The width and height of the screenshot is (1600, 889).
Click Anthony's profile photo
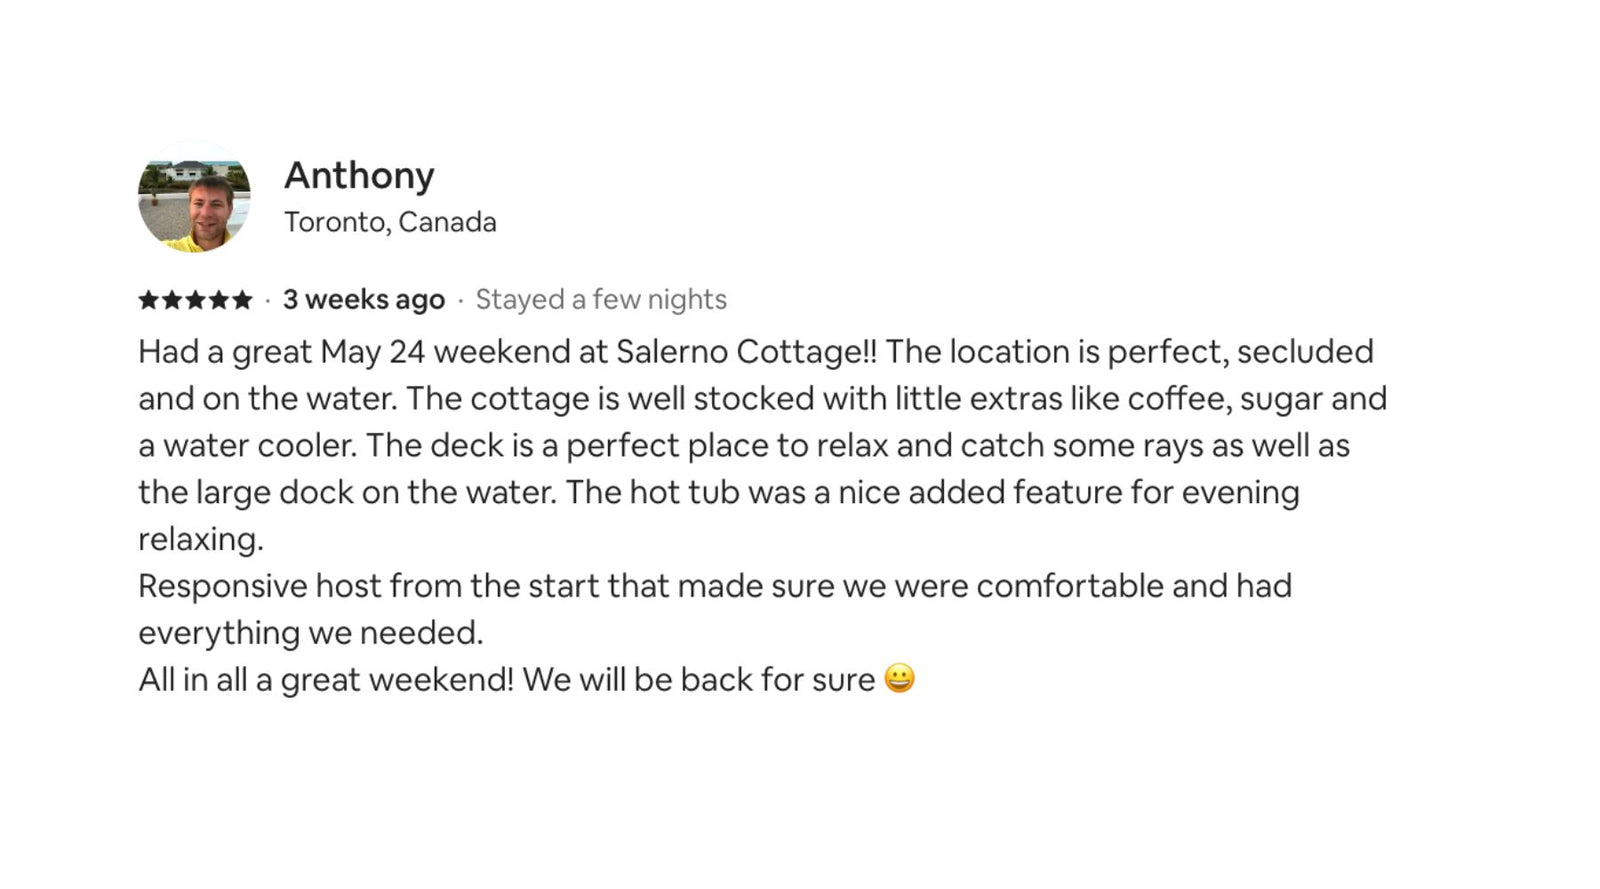[x=194, y=197]
